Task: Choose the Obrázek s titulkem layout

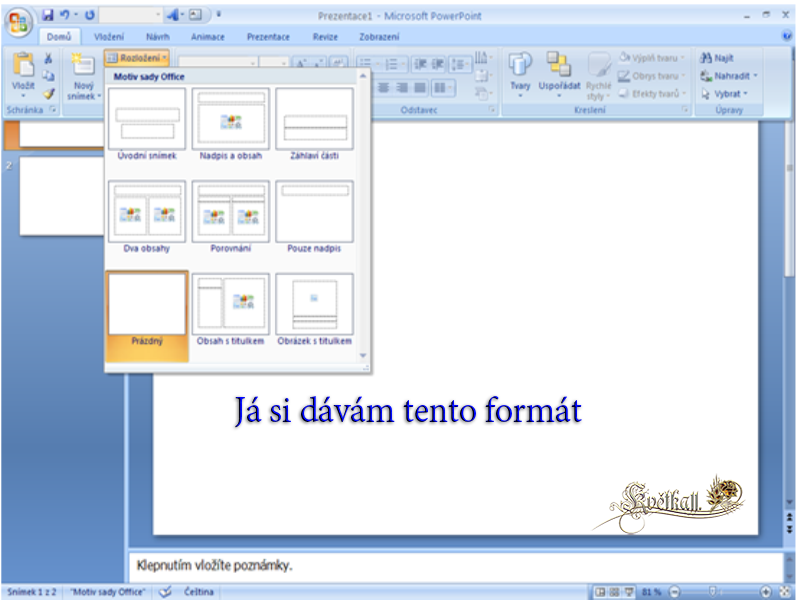Action: 314,310
